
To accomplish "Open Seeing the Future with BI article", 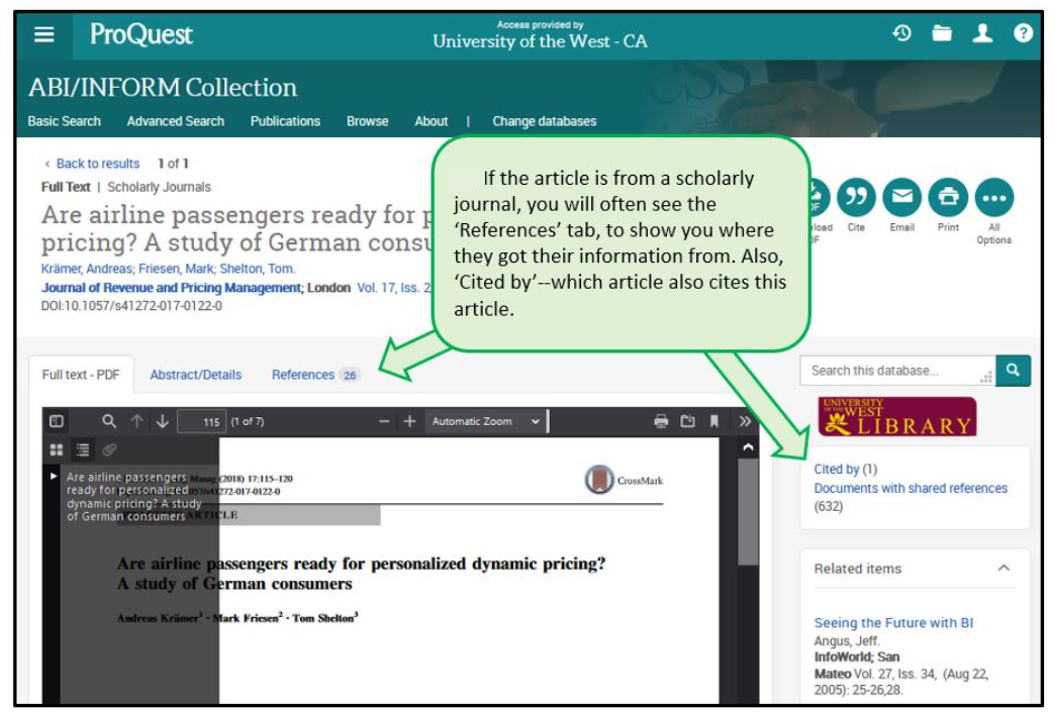I will 893,622.
